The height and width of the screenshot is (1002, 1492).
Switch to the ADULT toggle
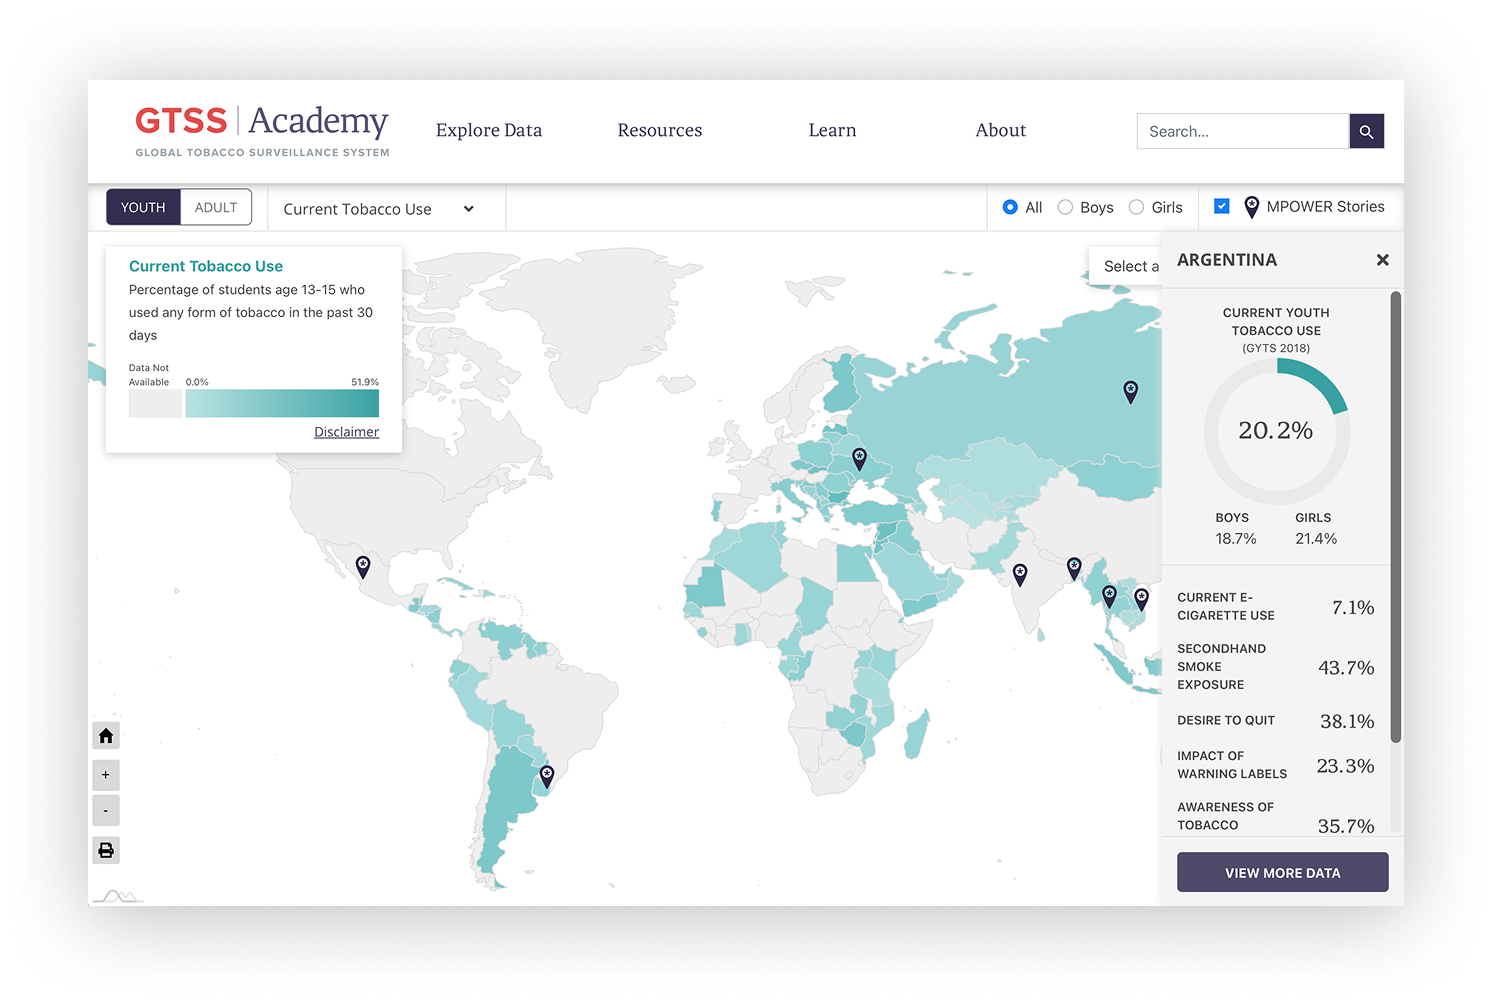point(216,207)
